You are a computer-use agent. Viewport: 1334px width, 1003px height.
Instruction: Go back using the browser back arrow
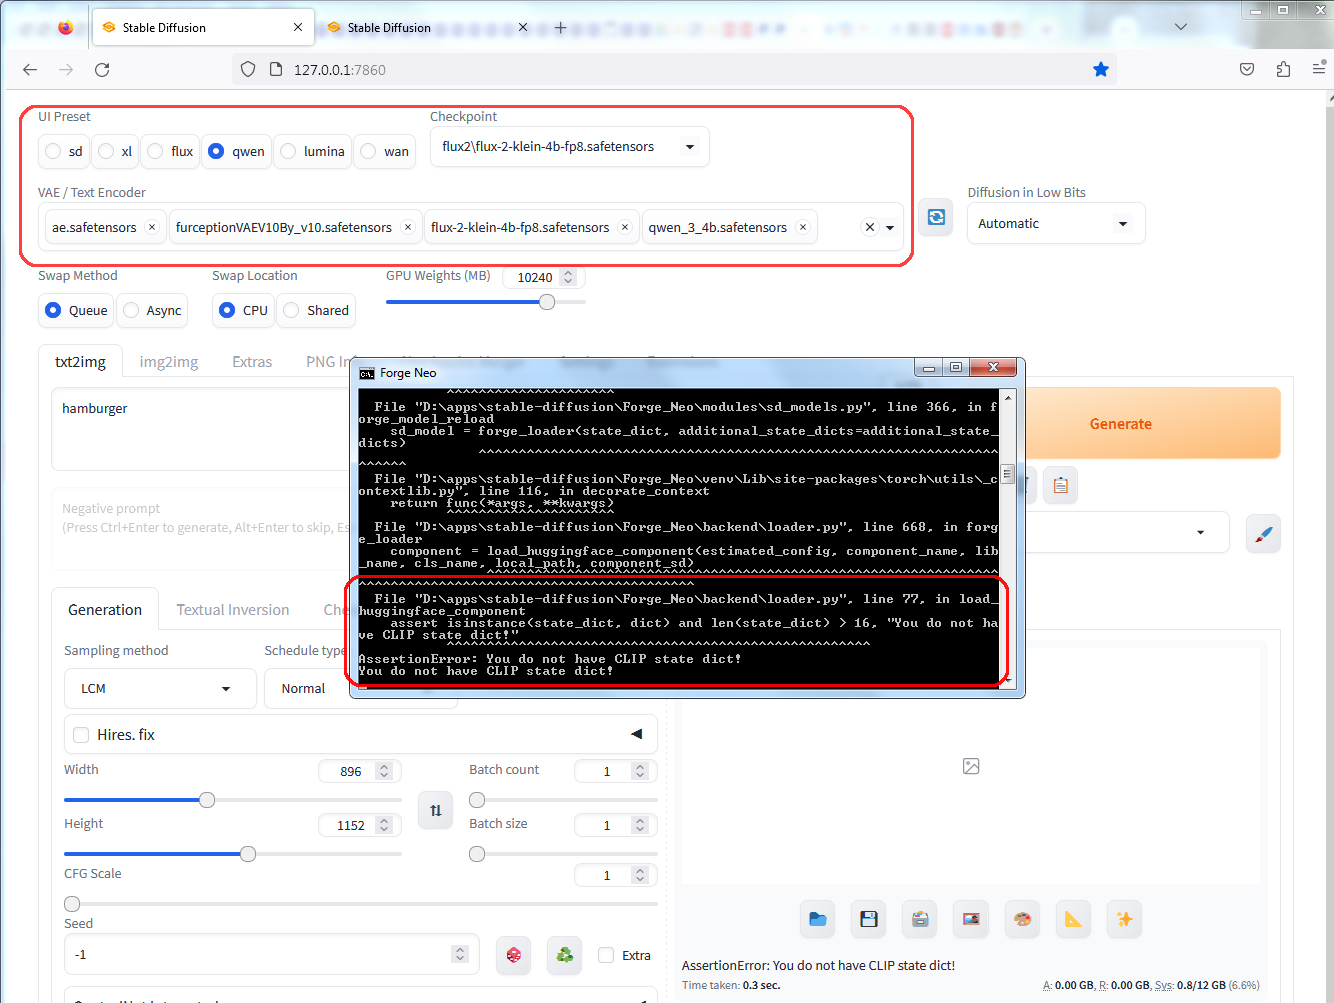(x=30, y=69)
